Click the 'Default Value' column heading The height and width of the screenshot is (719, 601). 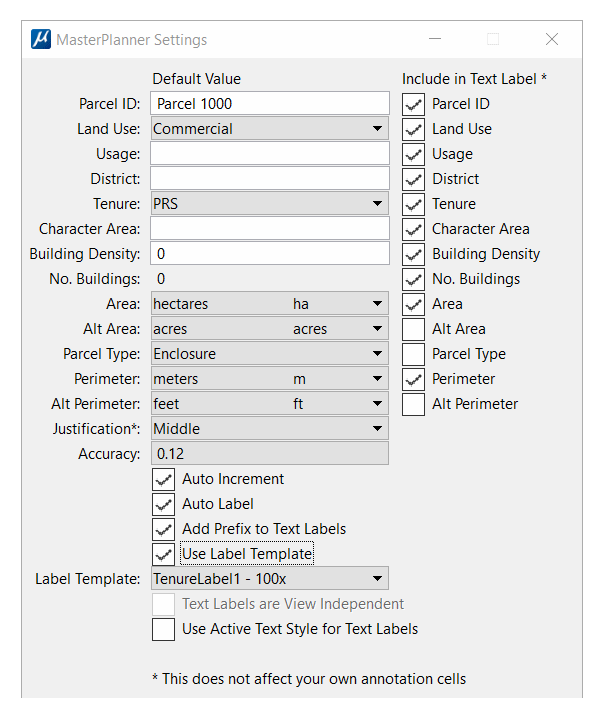pos(197,79)
